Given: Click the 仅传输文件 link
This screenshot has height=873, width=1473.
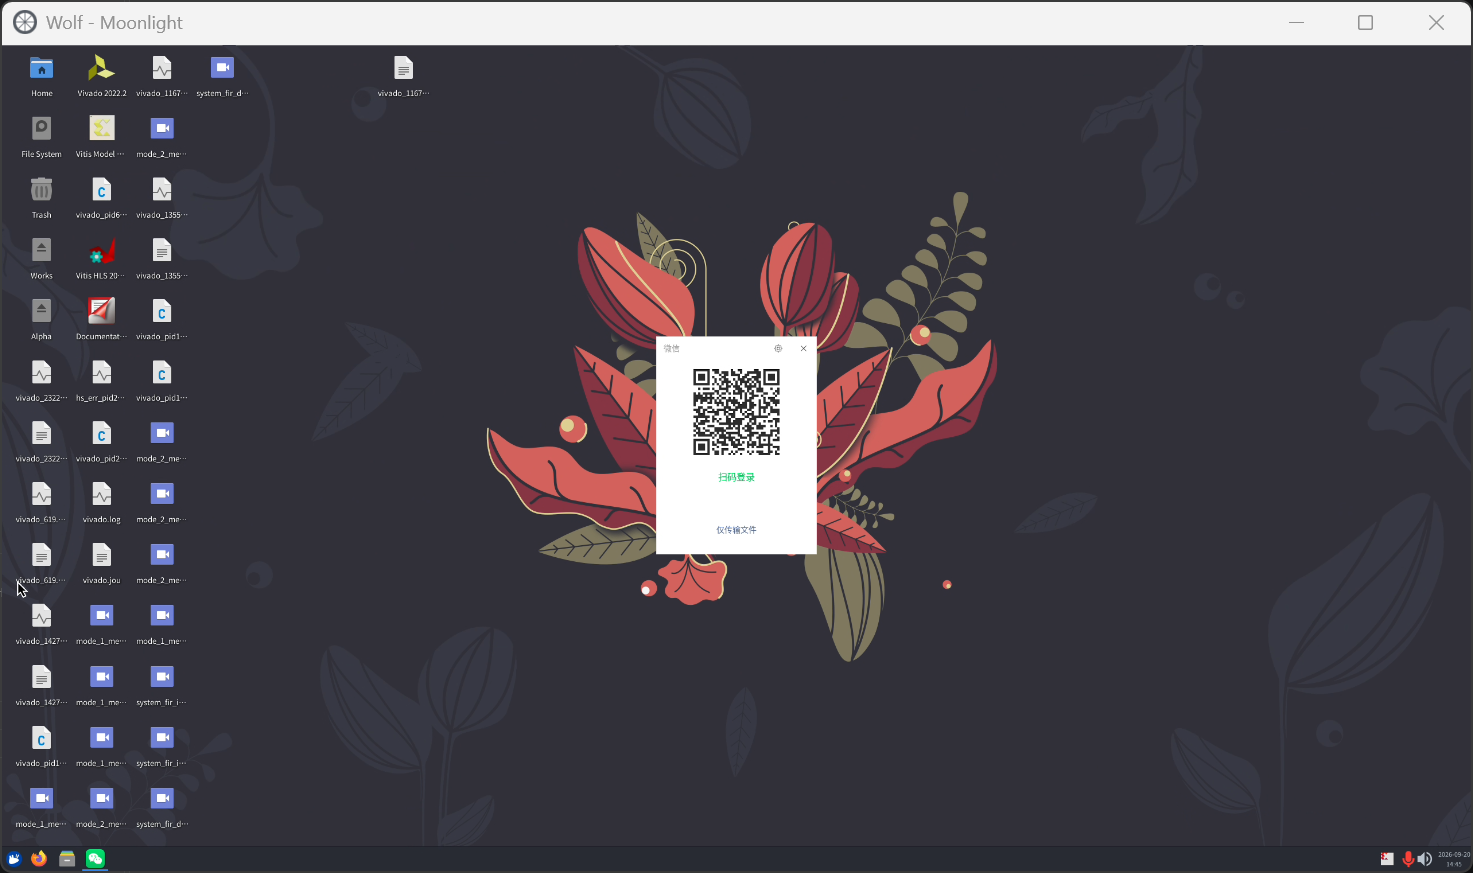Looking at the screenshot, I should (736, 530).
